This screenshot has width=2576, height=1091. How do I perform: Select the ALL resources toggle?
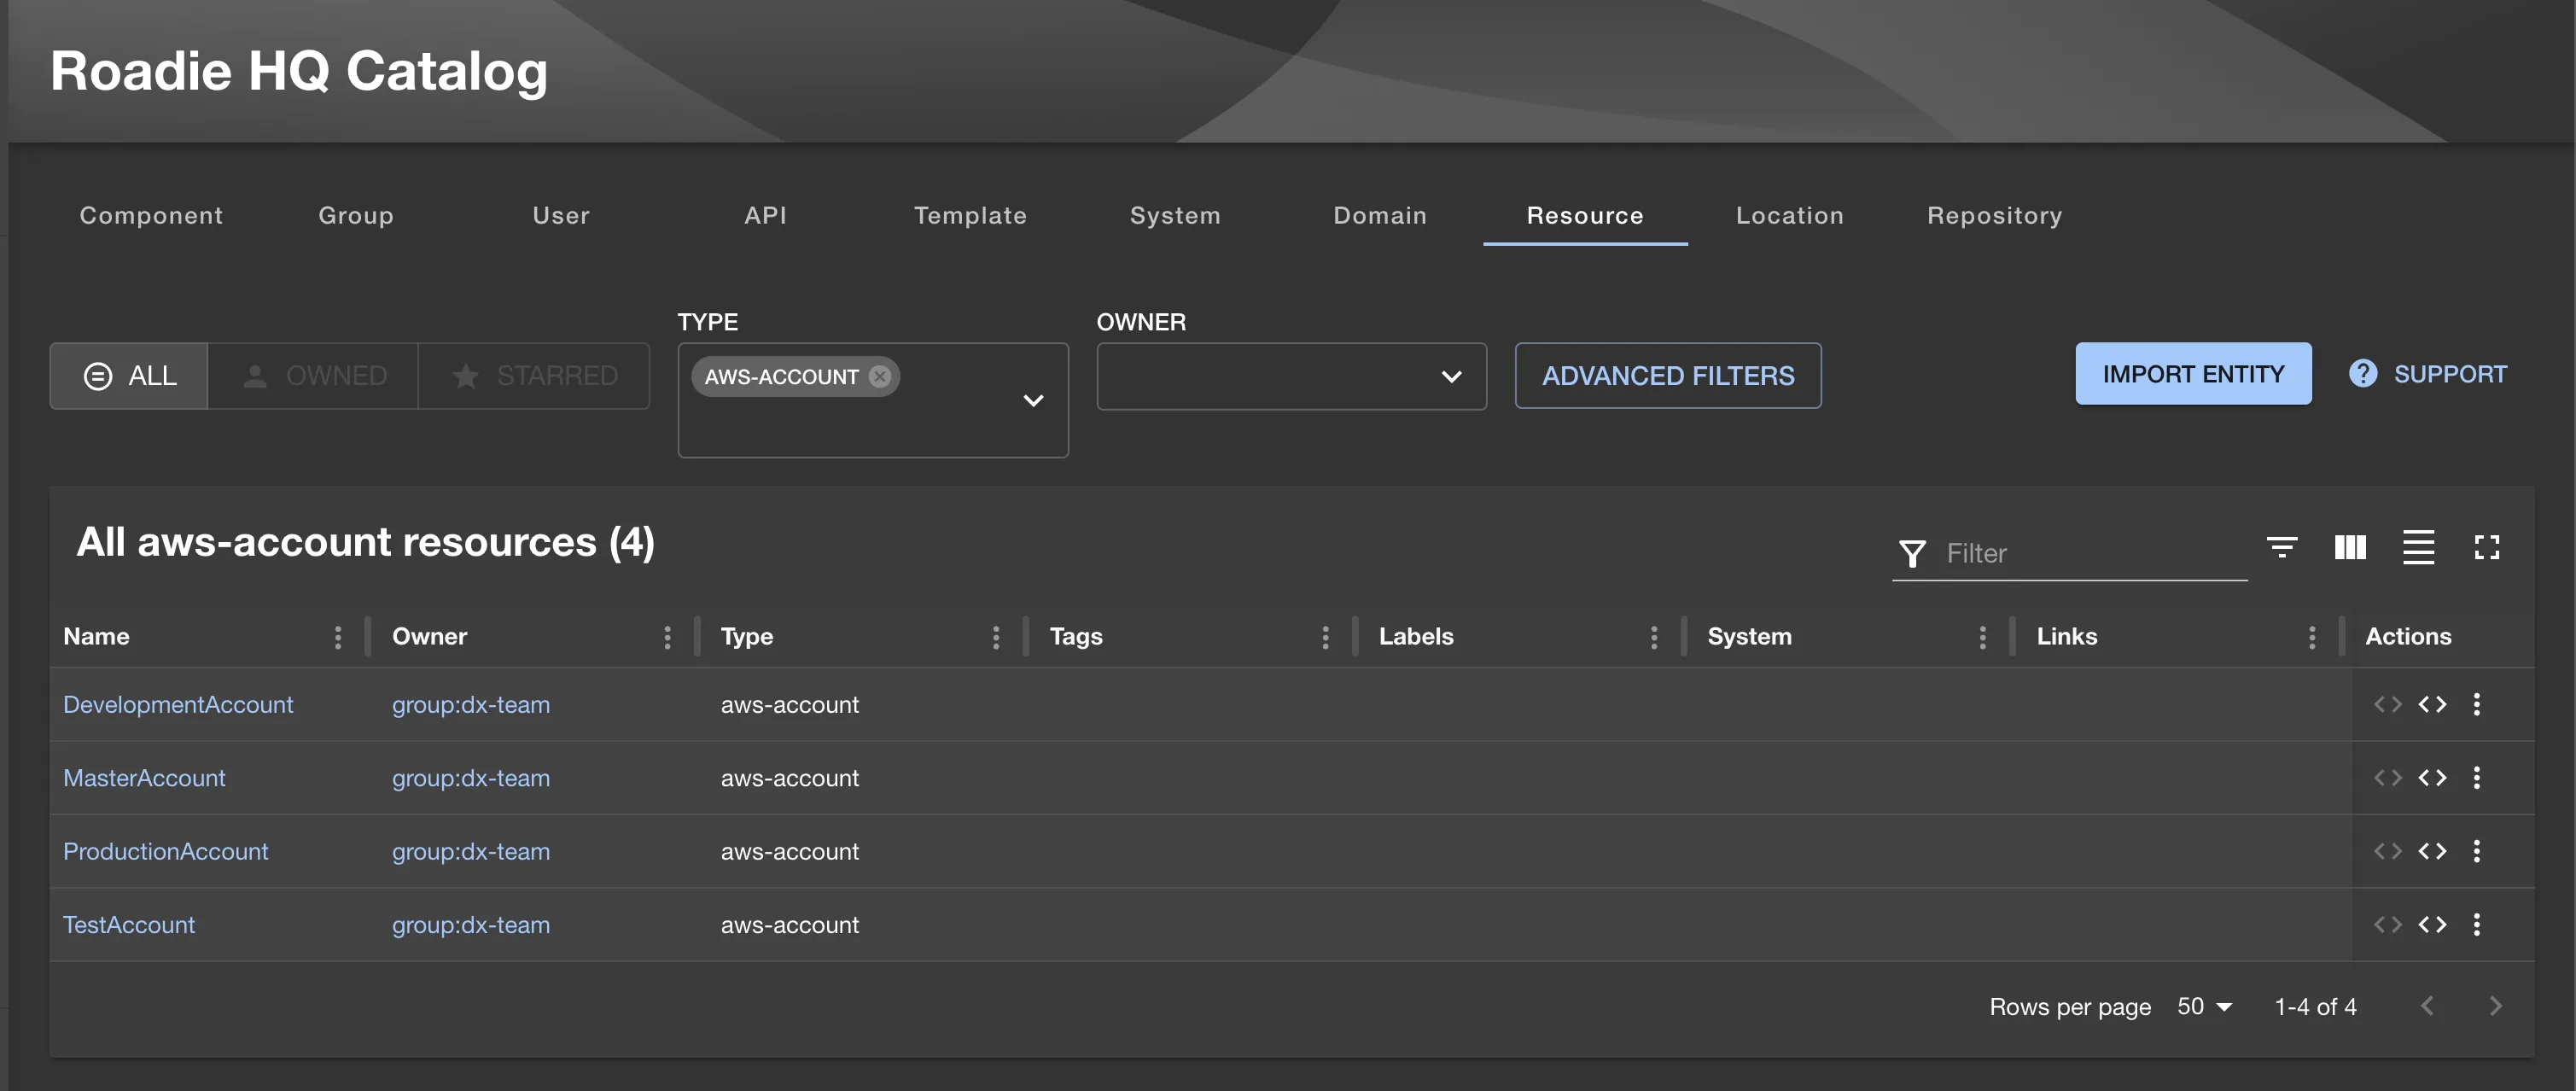[128, 376]
